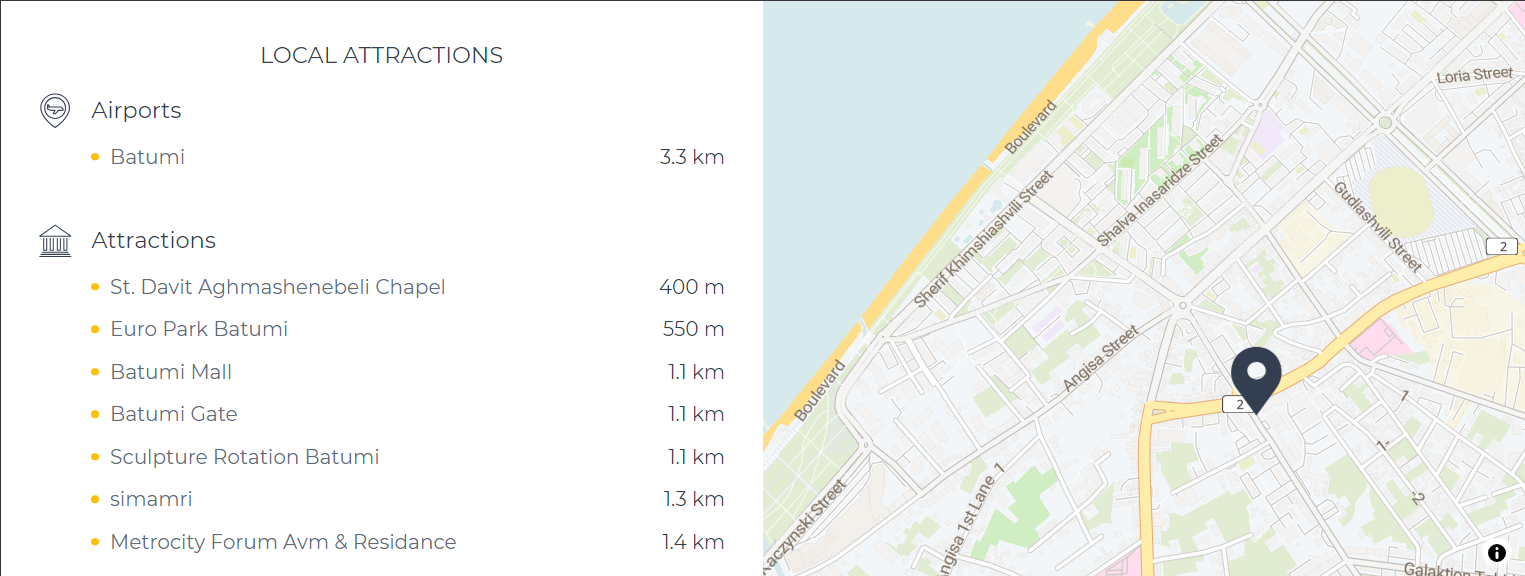Click route 2 shield at map edge

(1502, 246)
